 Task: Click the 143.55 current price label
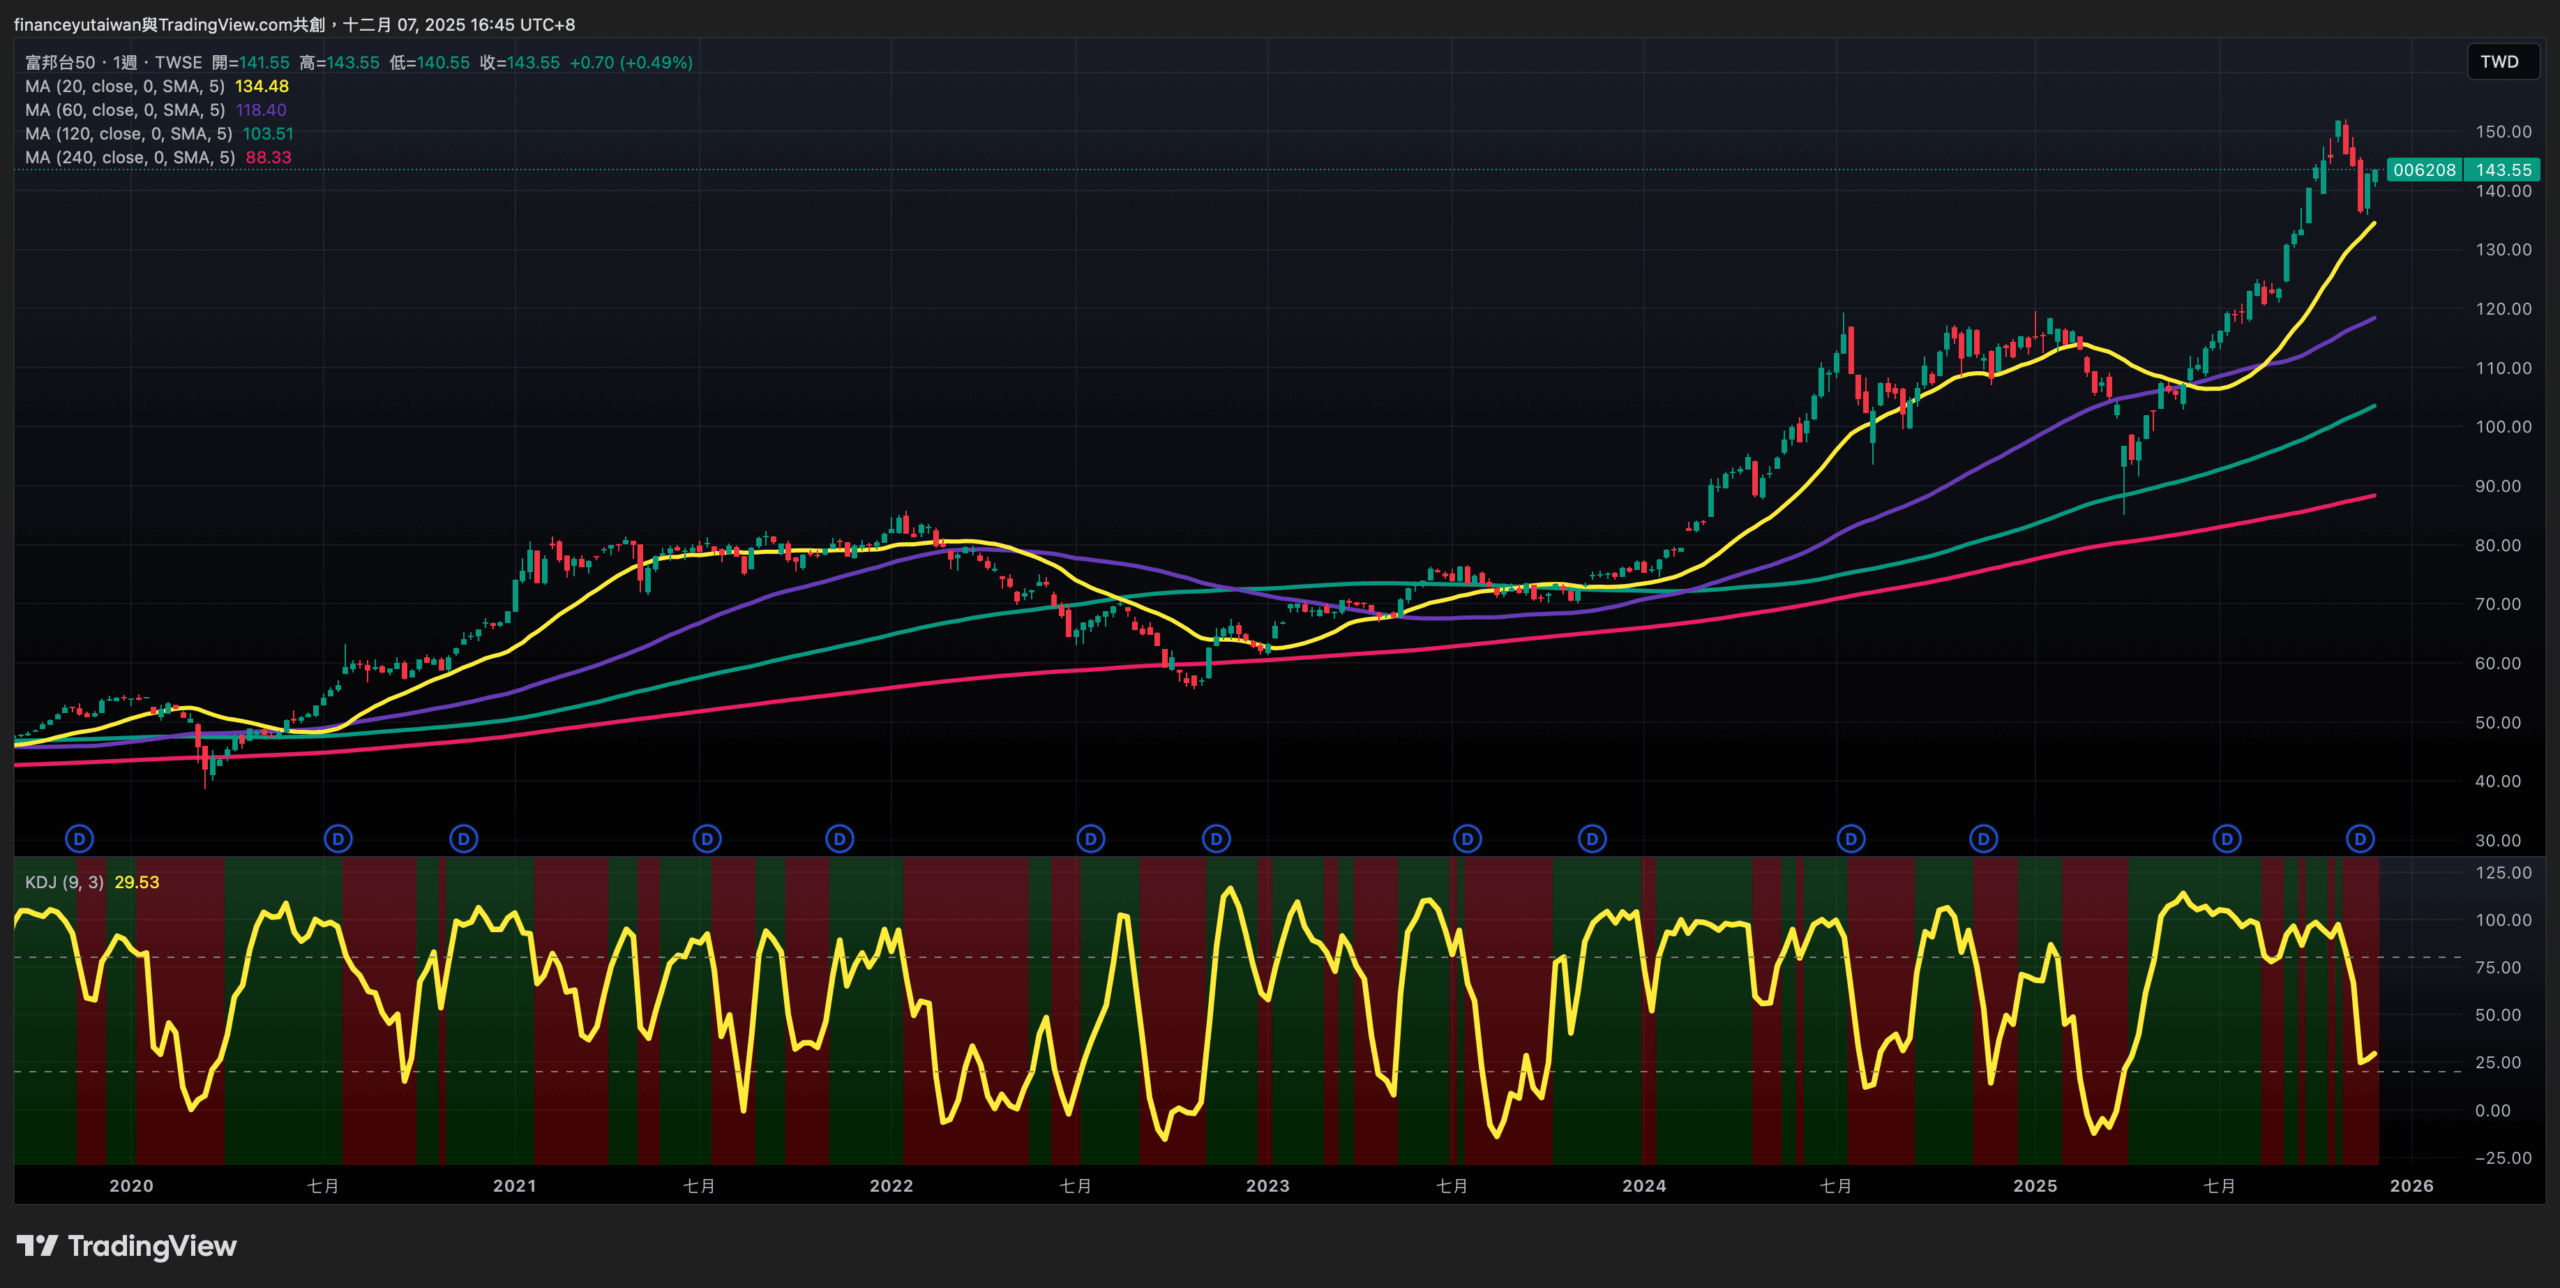pyautogui.click(x=2503, y=170)
